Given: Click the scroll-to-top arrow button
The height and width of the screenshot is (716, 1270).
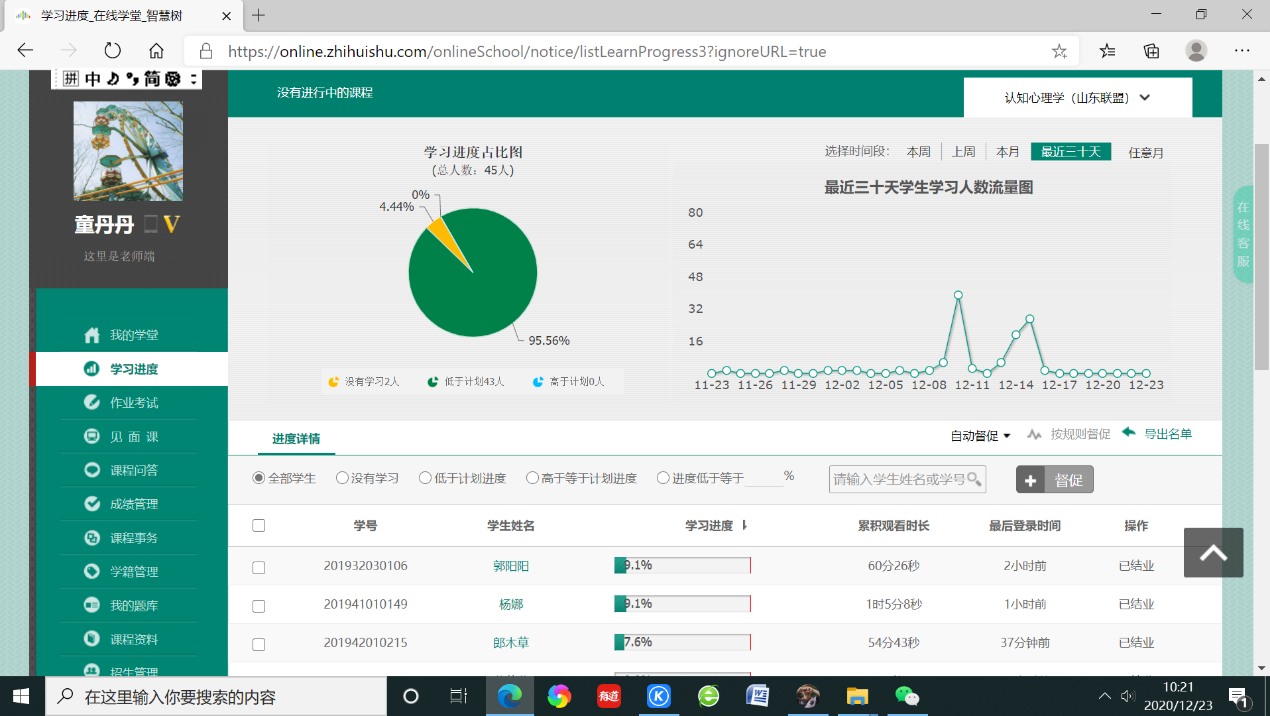Looking at the screenshot, I should 1213,553.
